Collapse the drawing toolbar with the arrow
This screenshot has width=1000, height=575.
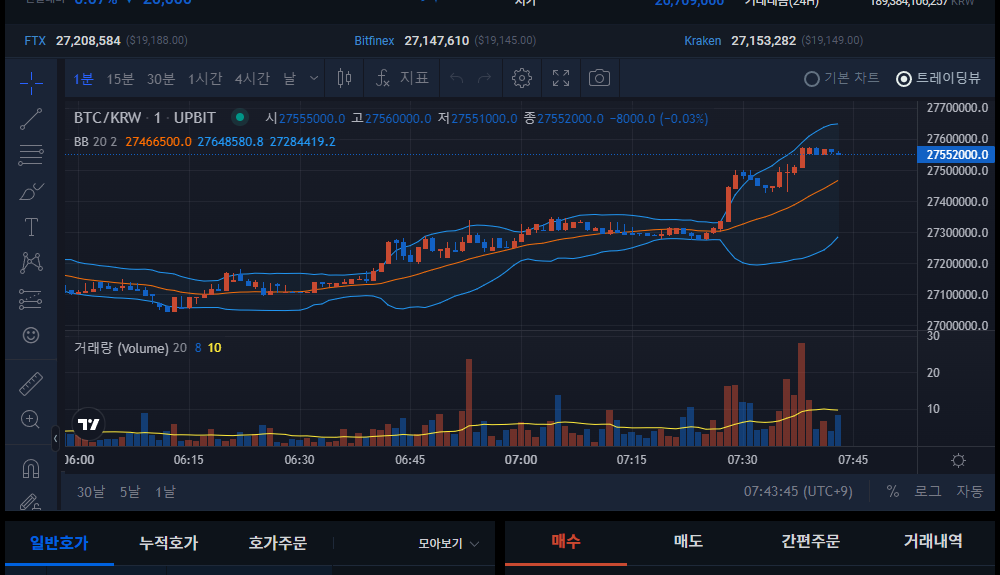pos(55,438)
